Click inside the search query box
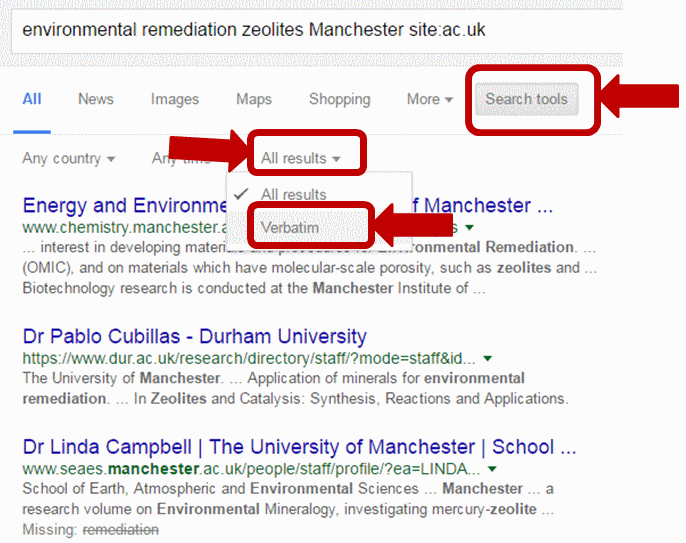Screen dimensions: 686x543 click(x=316, y=30)
